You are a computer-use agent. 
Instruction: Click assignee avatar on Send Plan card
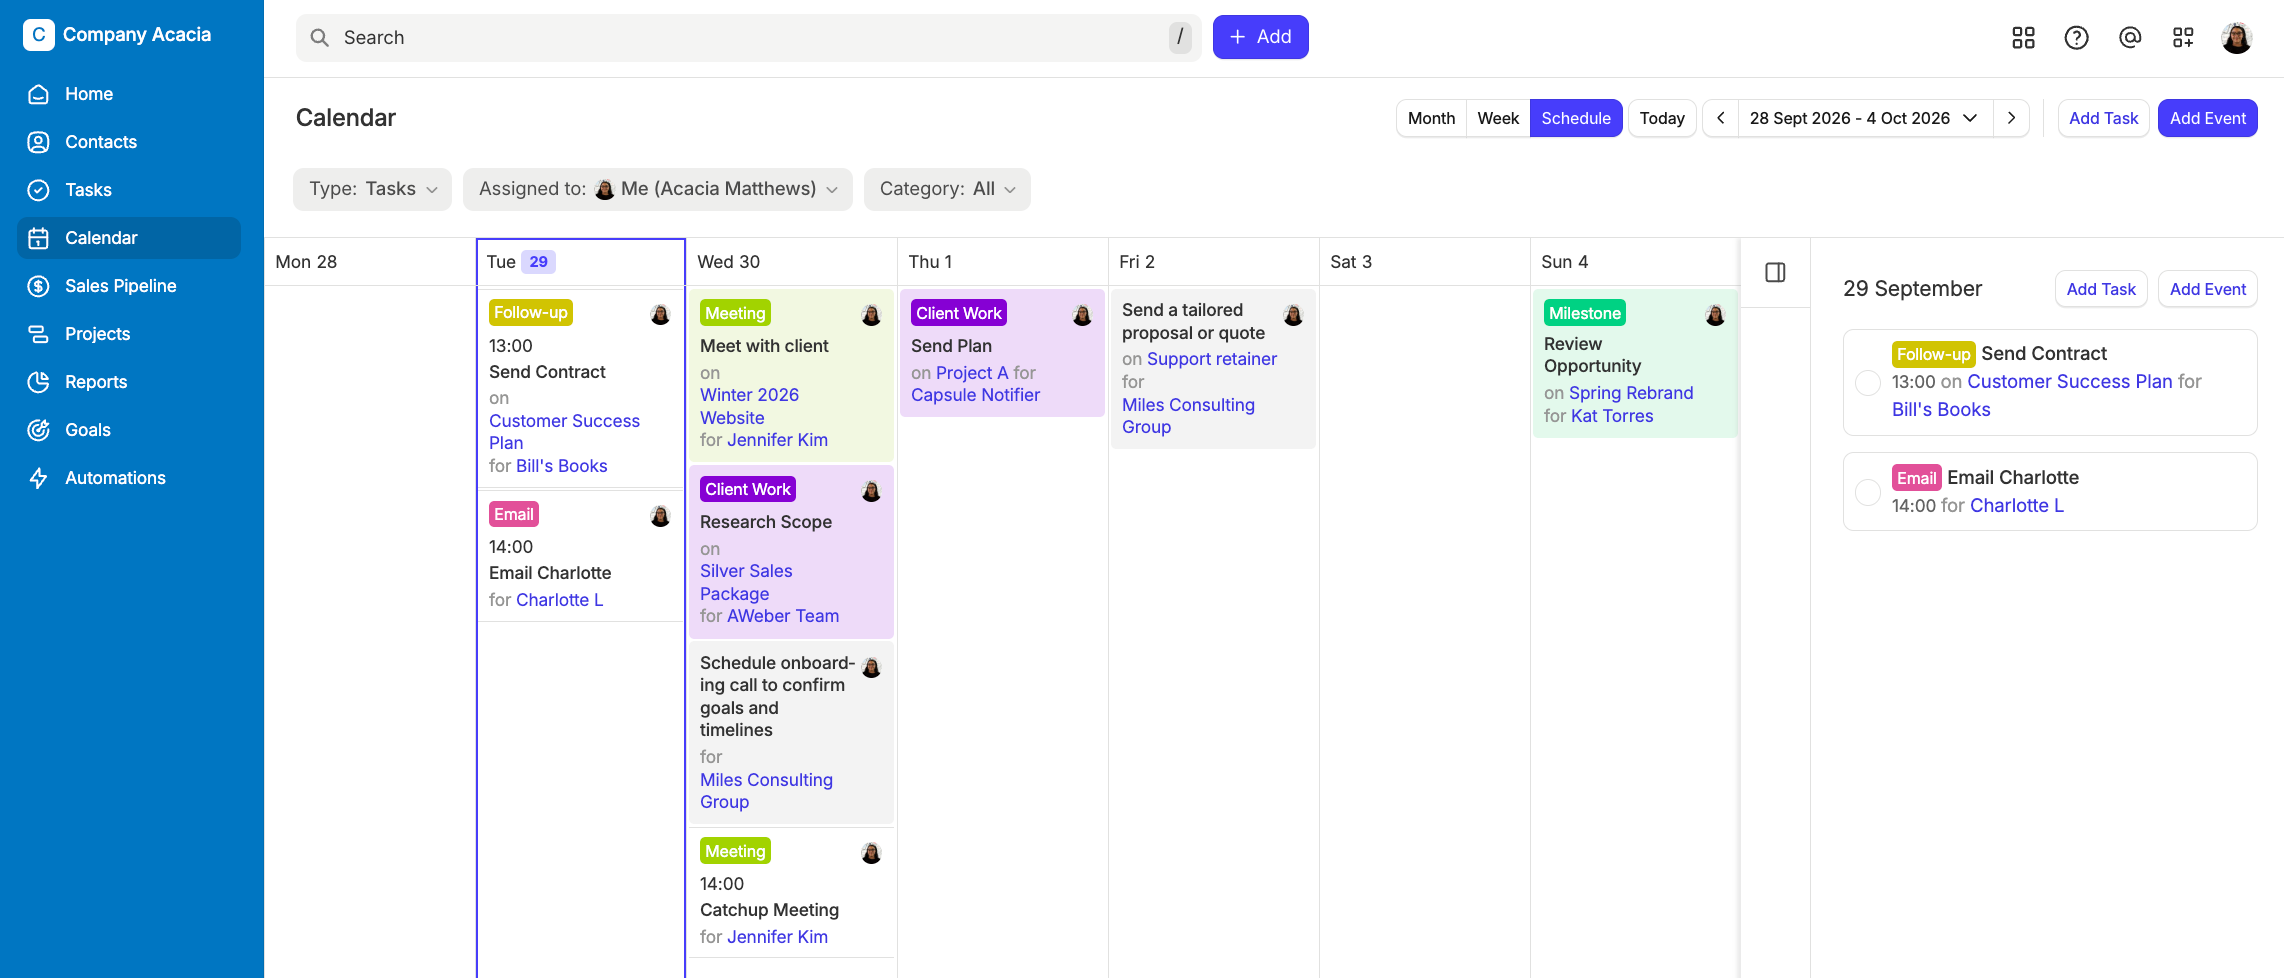tap(1082, 315)
